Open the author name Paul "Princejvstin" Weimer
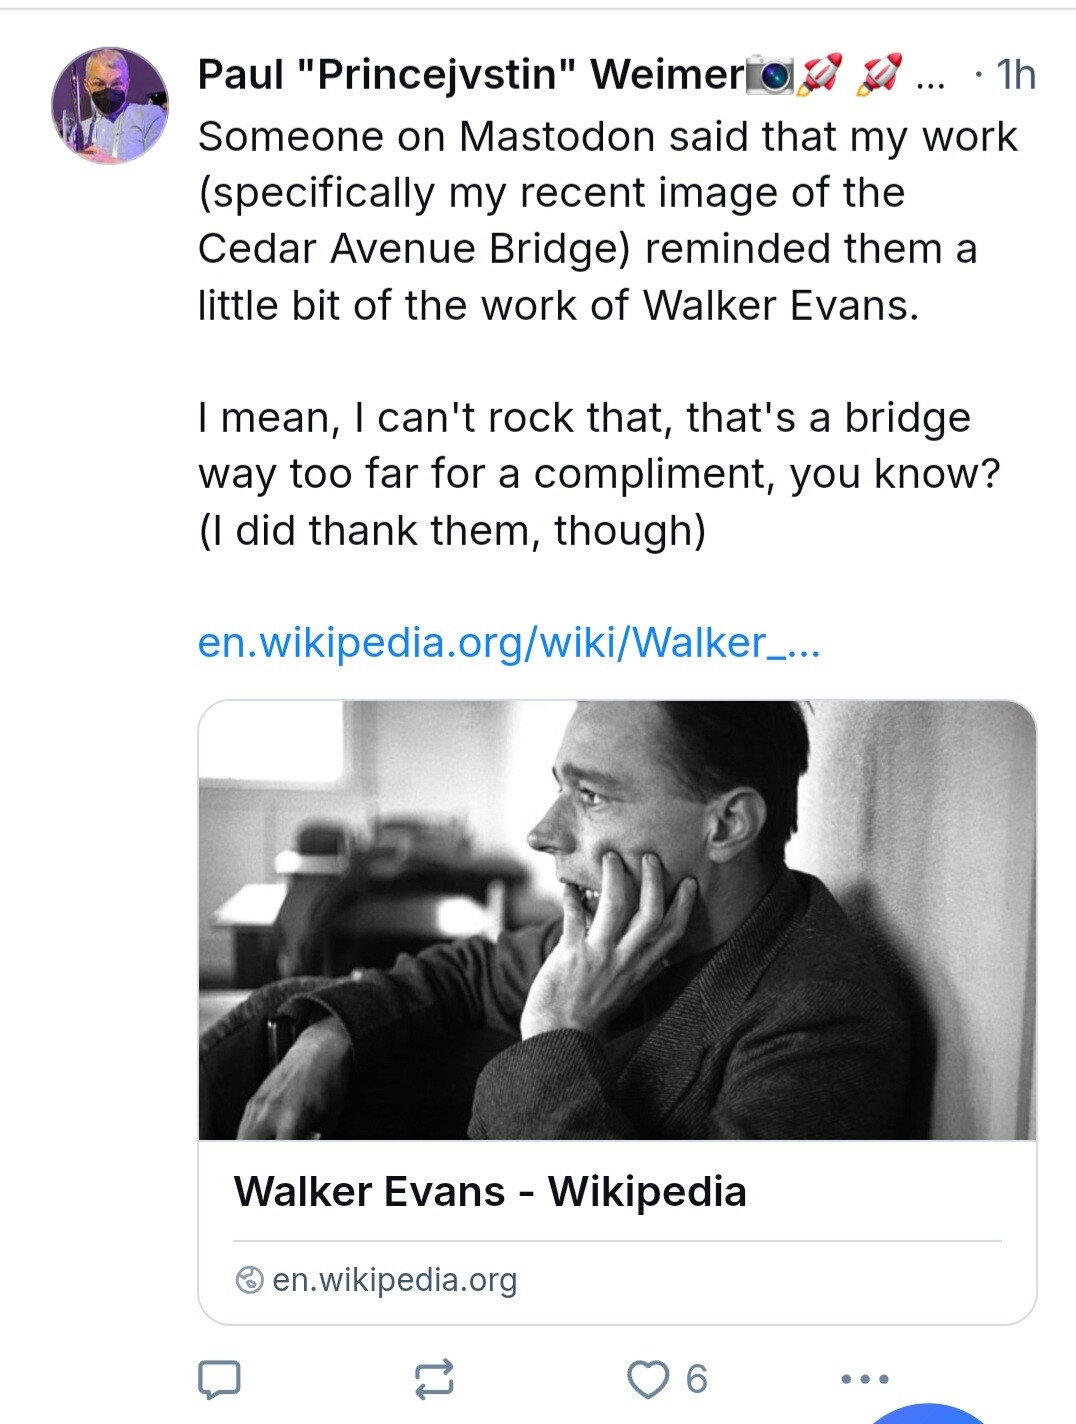The width and height of the screenshot is (1076, 1424). coord(472,75)
